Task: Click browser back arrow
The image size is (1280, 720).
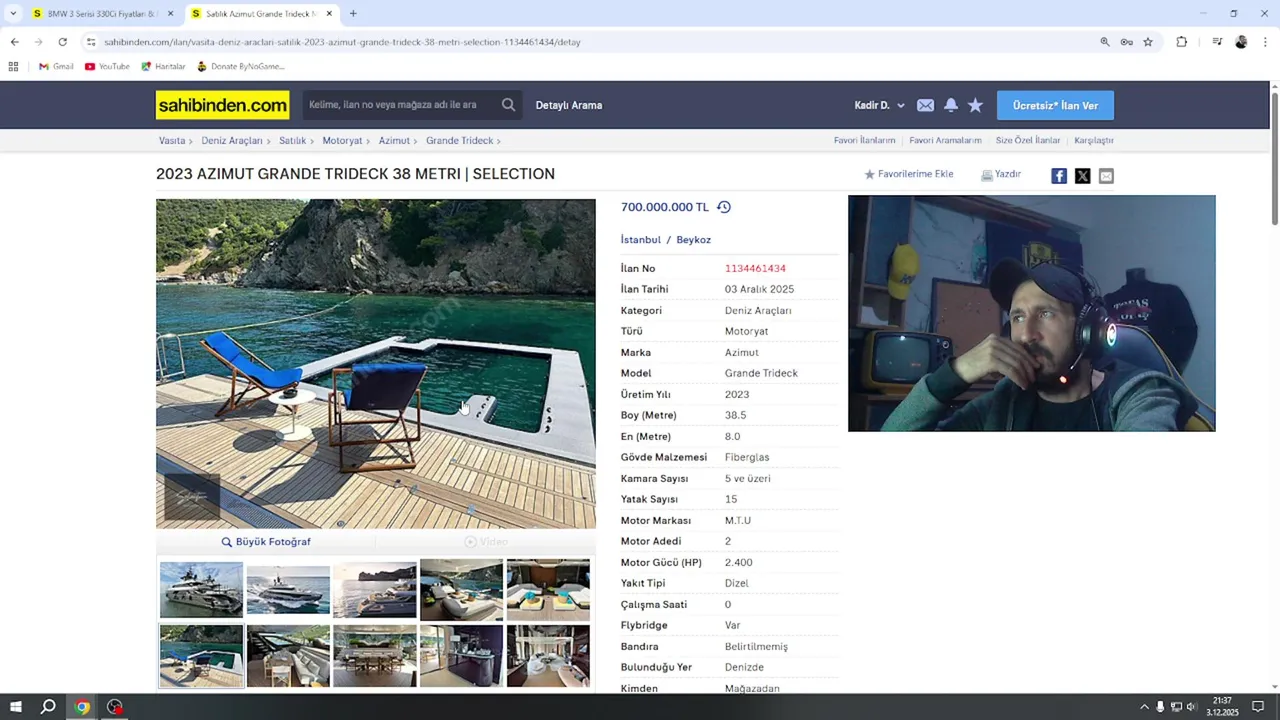Action: tap(14, 42)
